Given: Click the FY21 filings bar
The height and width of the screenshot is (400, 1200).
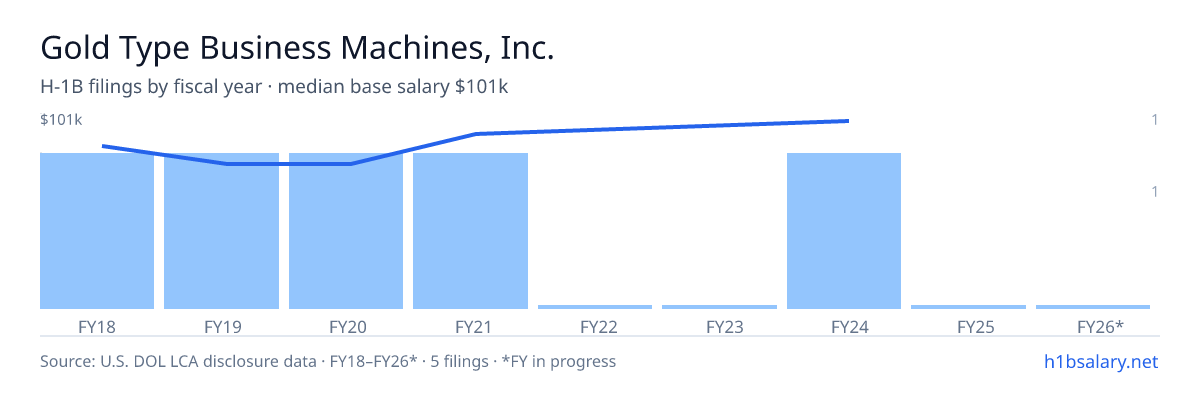Looking at the screenshot, I should pyautogui.click(x=470, y=231).
